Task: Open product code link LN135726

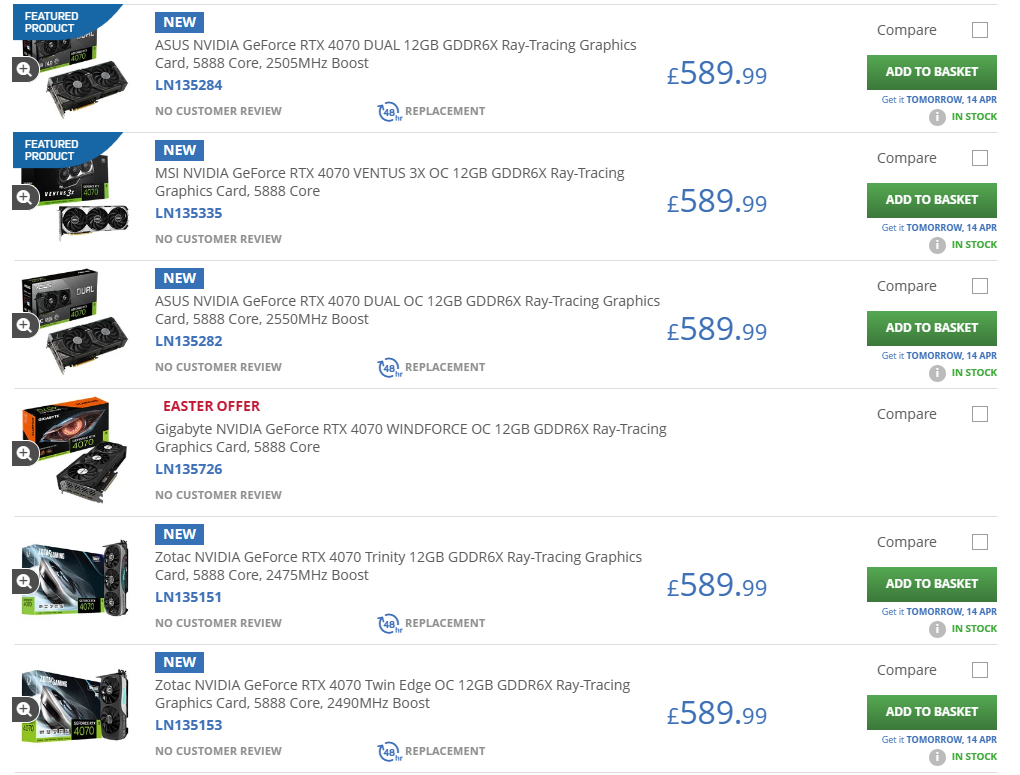Action: (189, 469)
